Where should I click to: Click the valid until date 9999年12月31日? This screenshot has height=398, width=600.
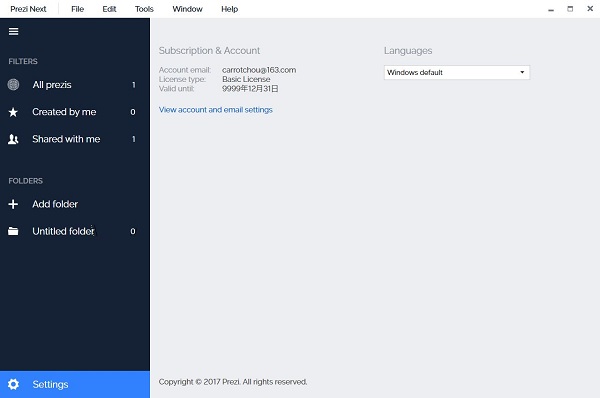(x=250, y=89)
